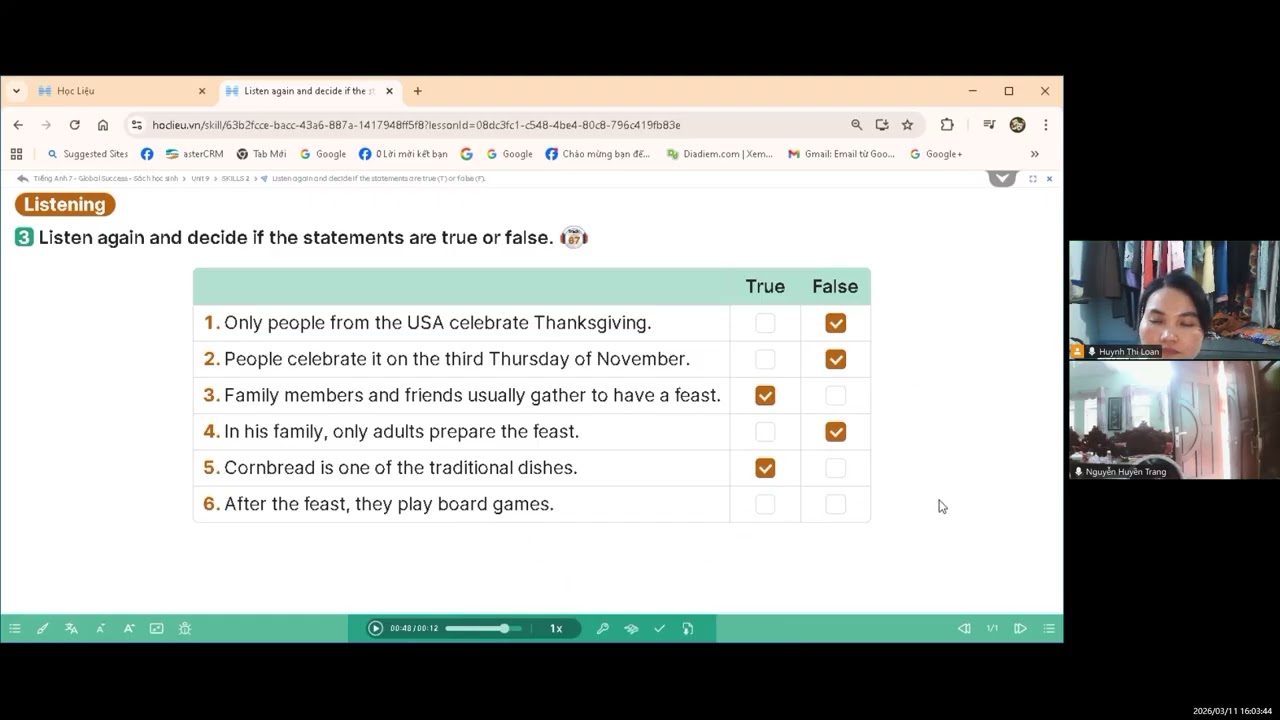
Task: Open a new tab with plus button
Action: tap(417, 91)
